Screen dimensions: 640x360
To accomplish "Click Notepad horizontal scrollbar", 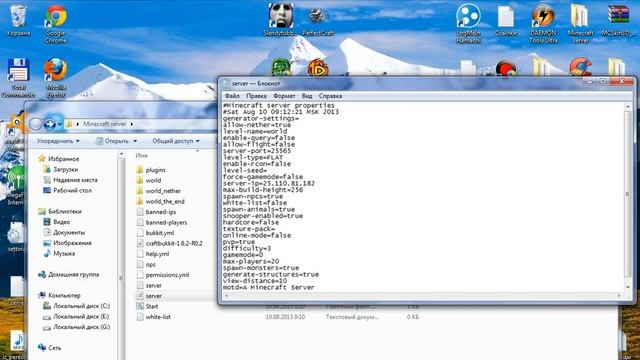I will (423, 295).
